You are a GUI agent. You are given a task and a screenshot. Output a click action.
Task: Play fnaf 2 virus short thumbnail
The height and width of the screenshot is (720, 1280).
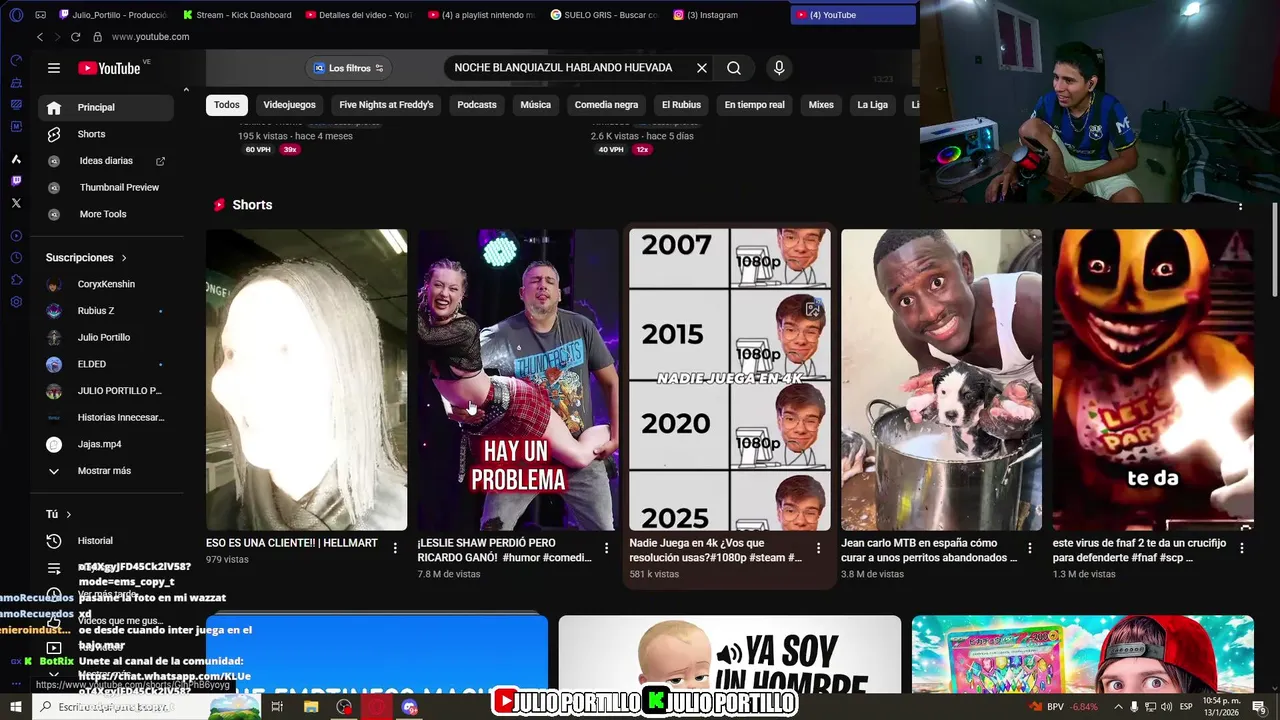coord(1153,380)
